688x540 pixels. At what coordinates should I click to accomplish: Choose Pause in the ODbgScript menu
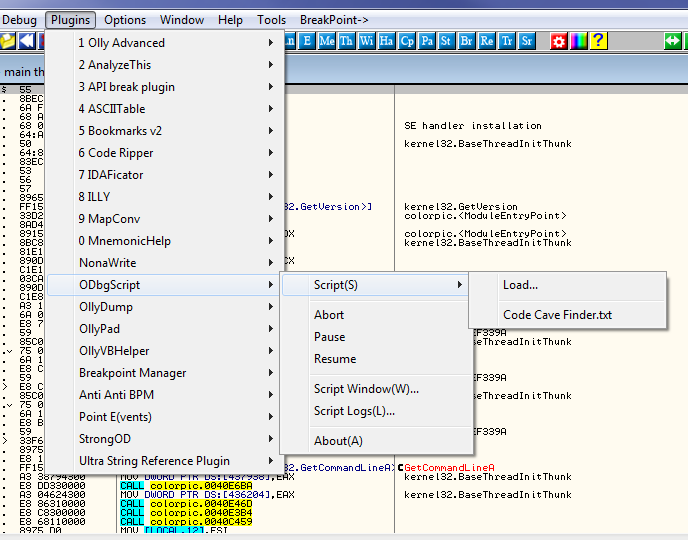click(x=376, y=336)
